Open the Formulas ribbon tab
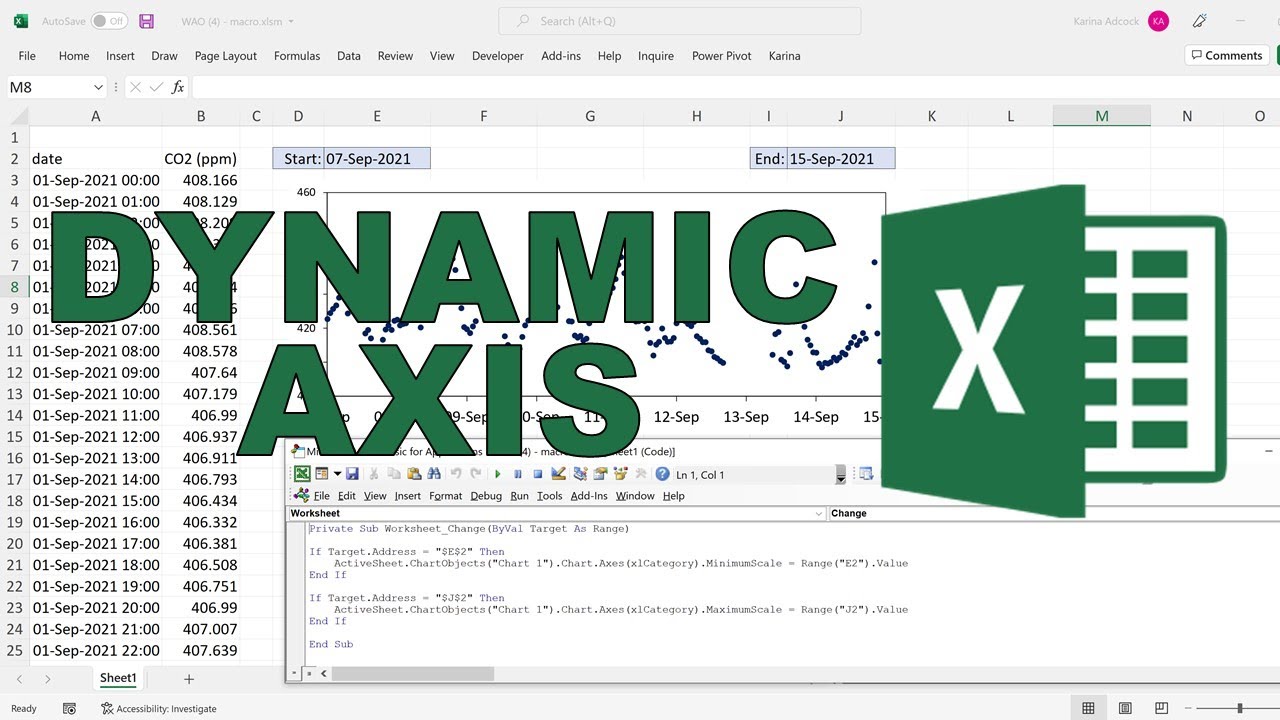The image size is (1280, 720). point(297,56)
